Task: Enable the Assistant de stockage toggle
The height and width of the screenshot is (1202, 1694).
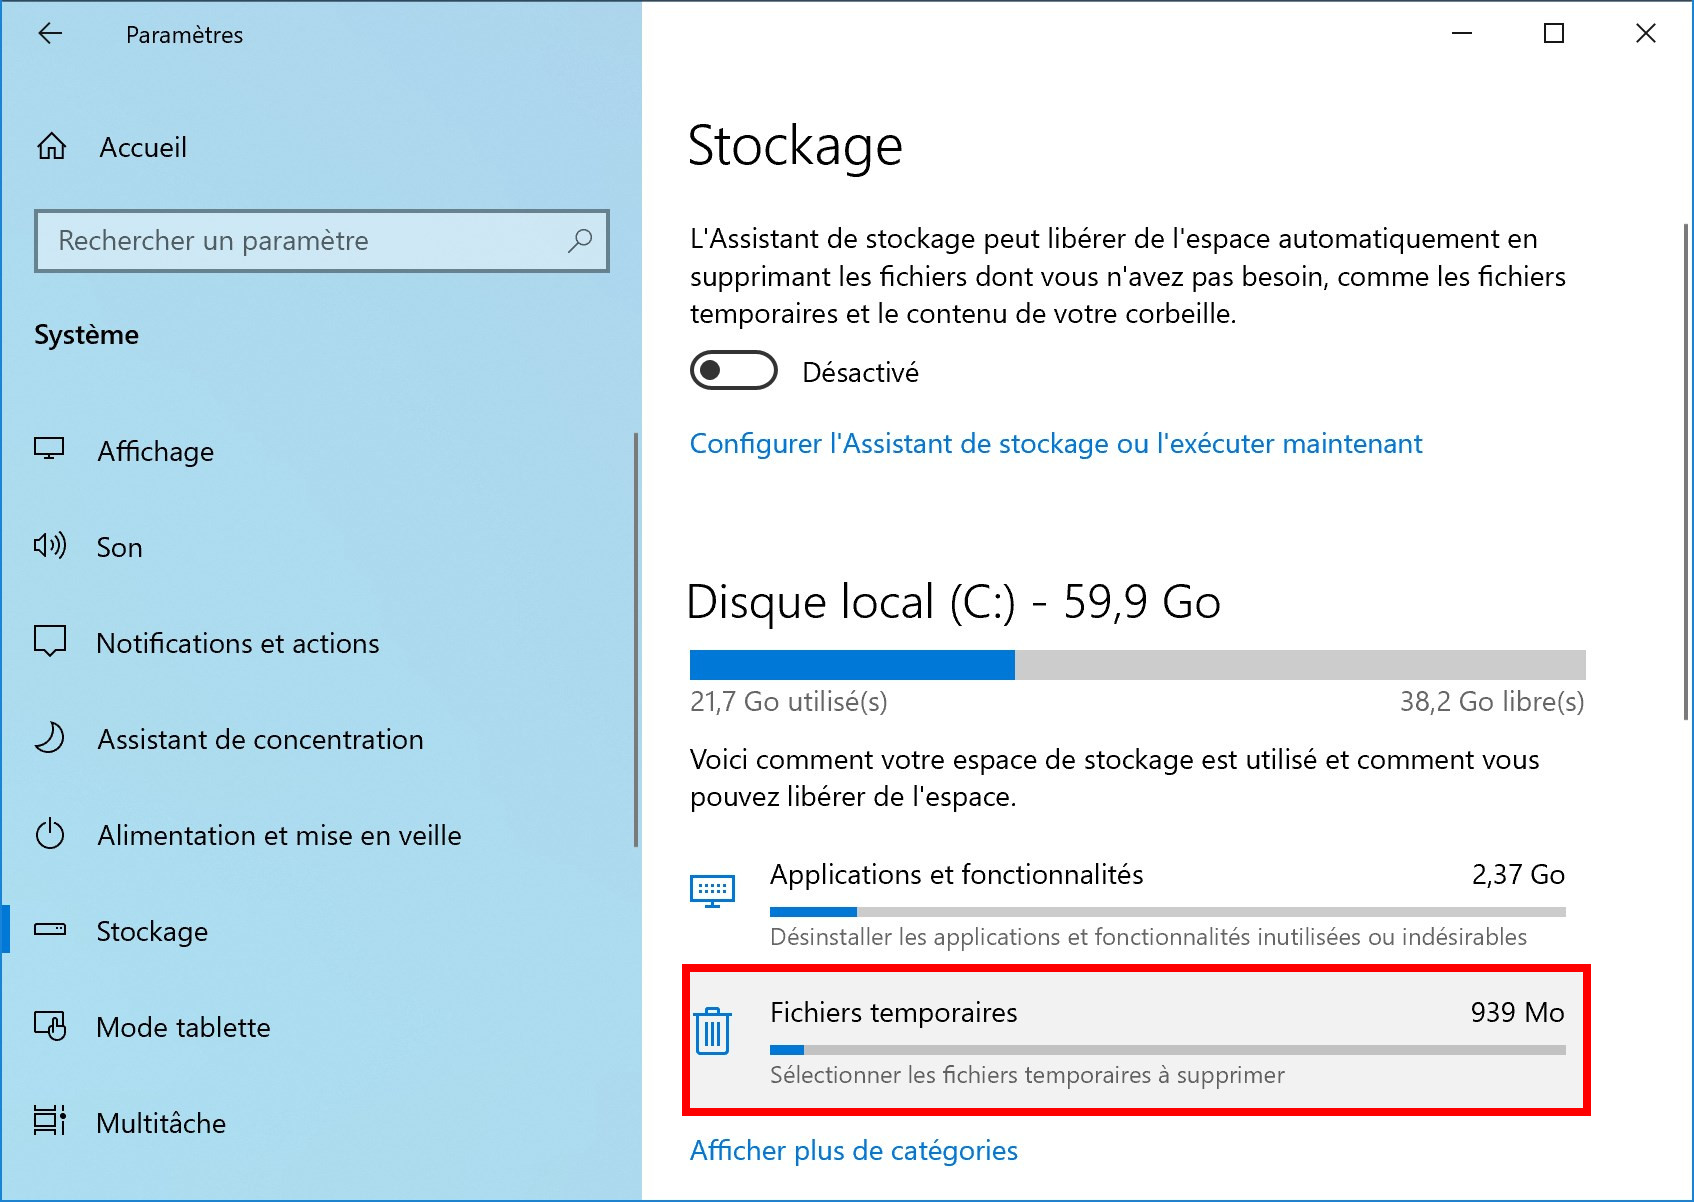Action: (x=734, y=371)
